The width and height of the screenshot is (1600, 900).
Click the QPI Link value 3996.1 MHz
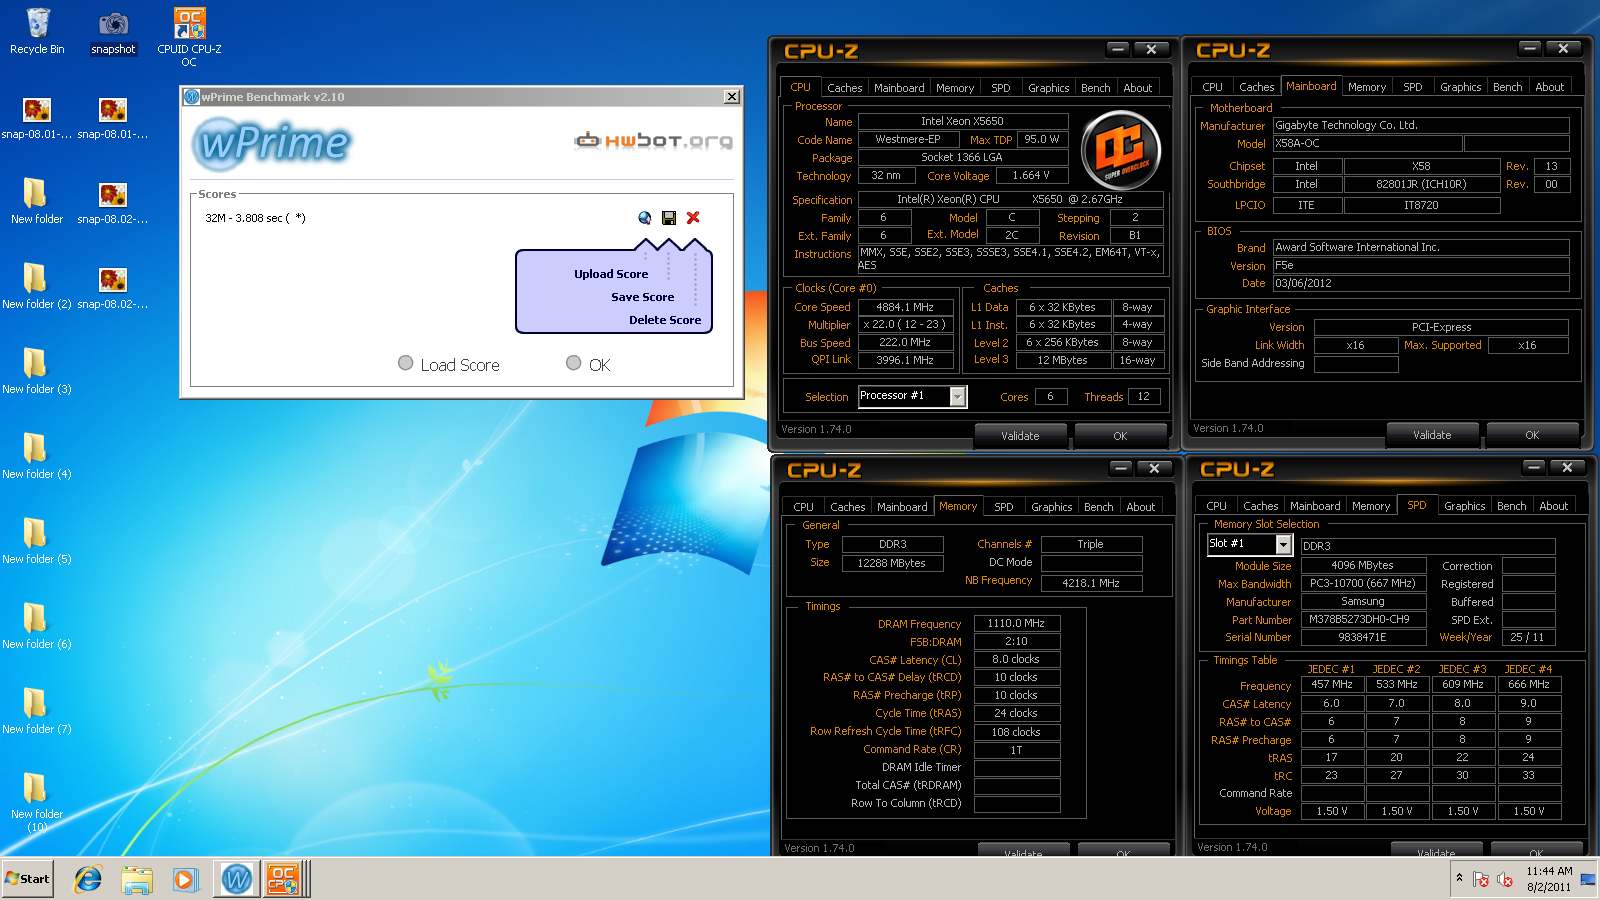[905, 360]
